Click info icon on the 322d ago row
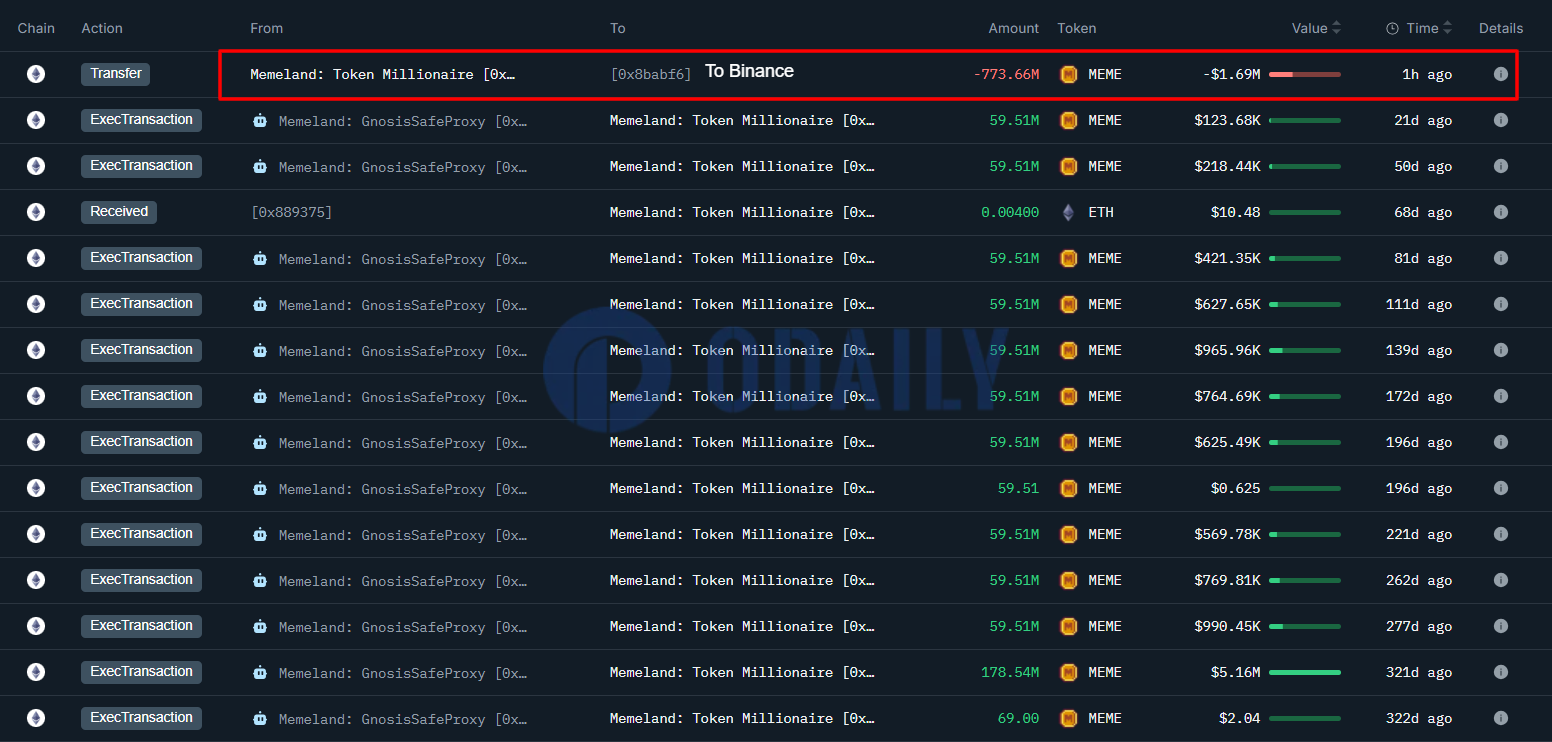The height and width of the screenshot is (742, 1552). coord(1500,718)
